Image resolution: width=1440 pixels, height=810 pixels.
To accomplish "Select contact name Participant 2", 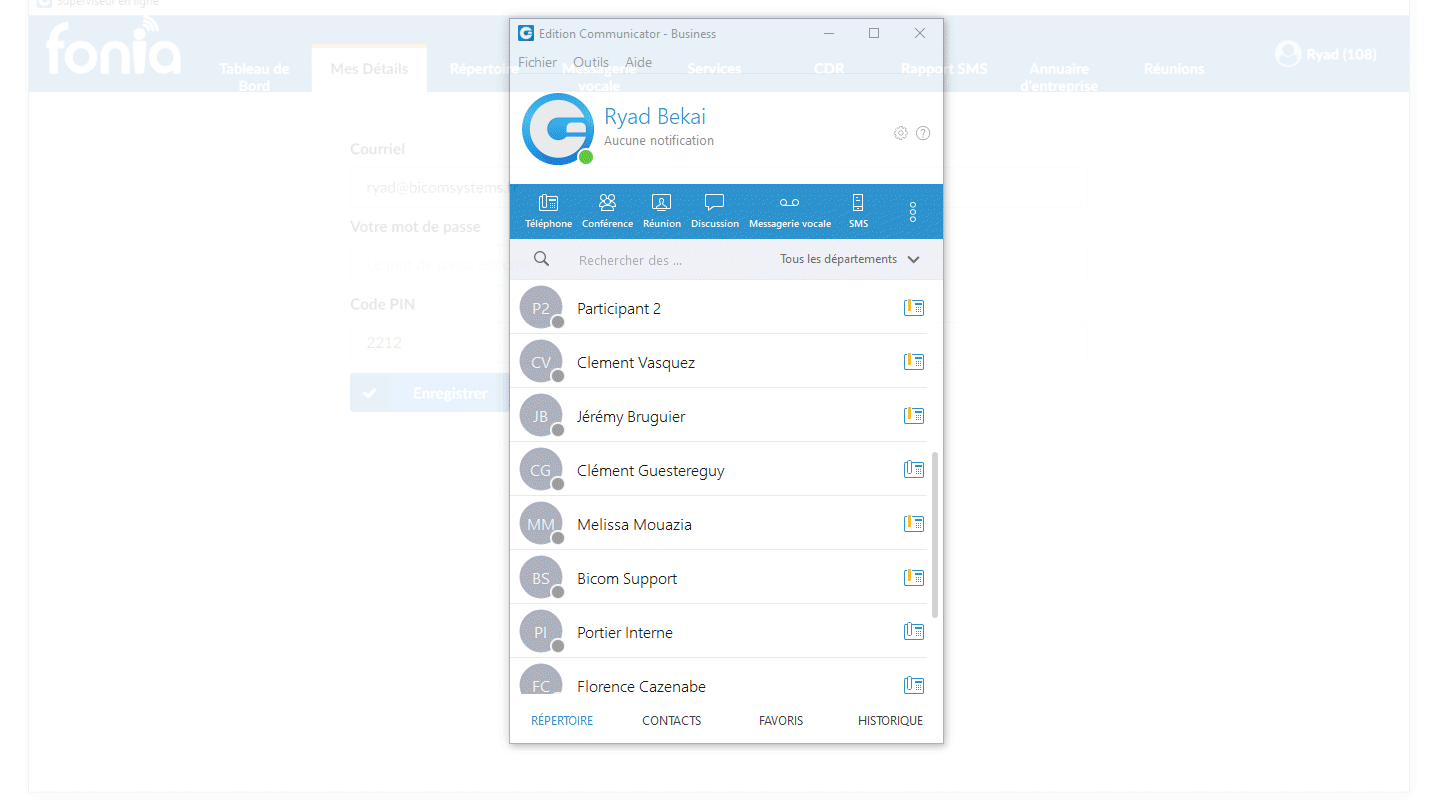I will [619, 309].
